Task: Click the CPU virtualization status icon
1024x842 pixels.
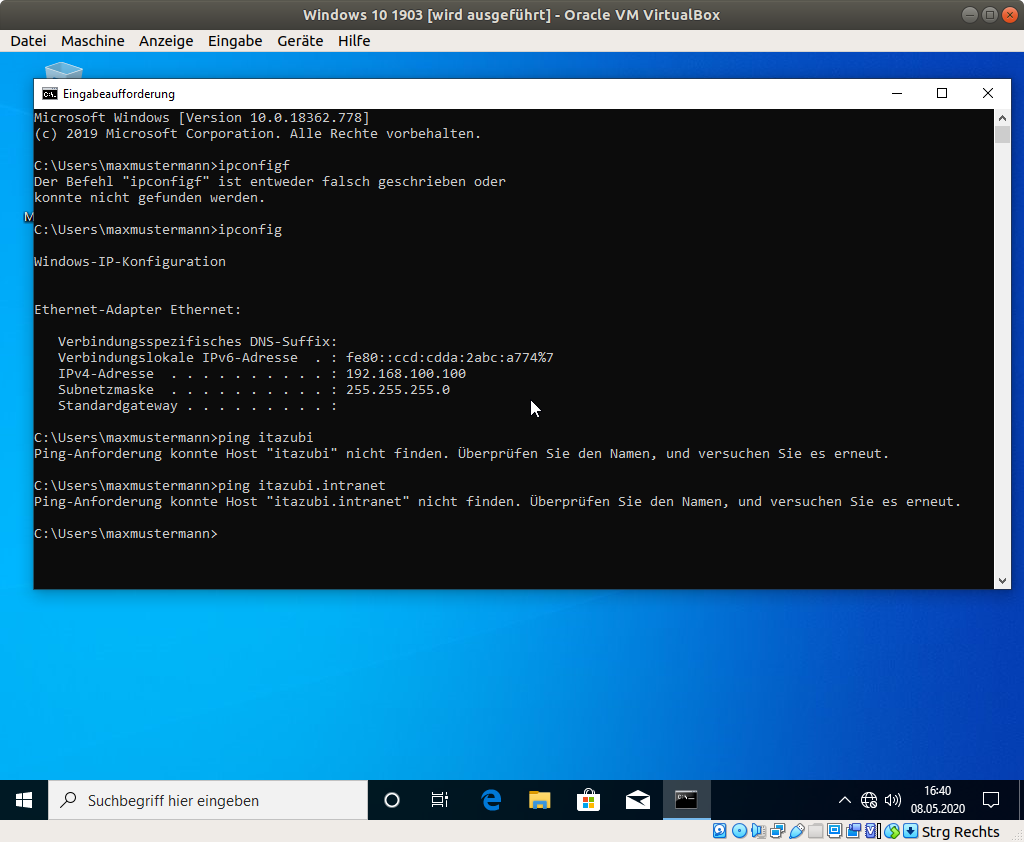Action: click(x=873, y=830)
